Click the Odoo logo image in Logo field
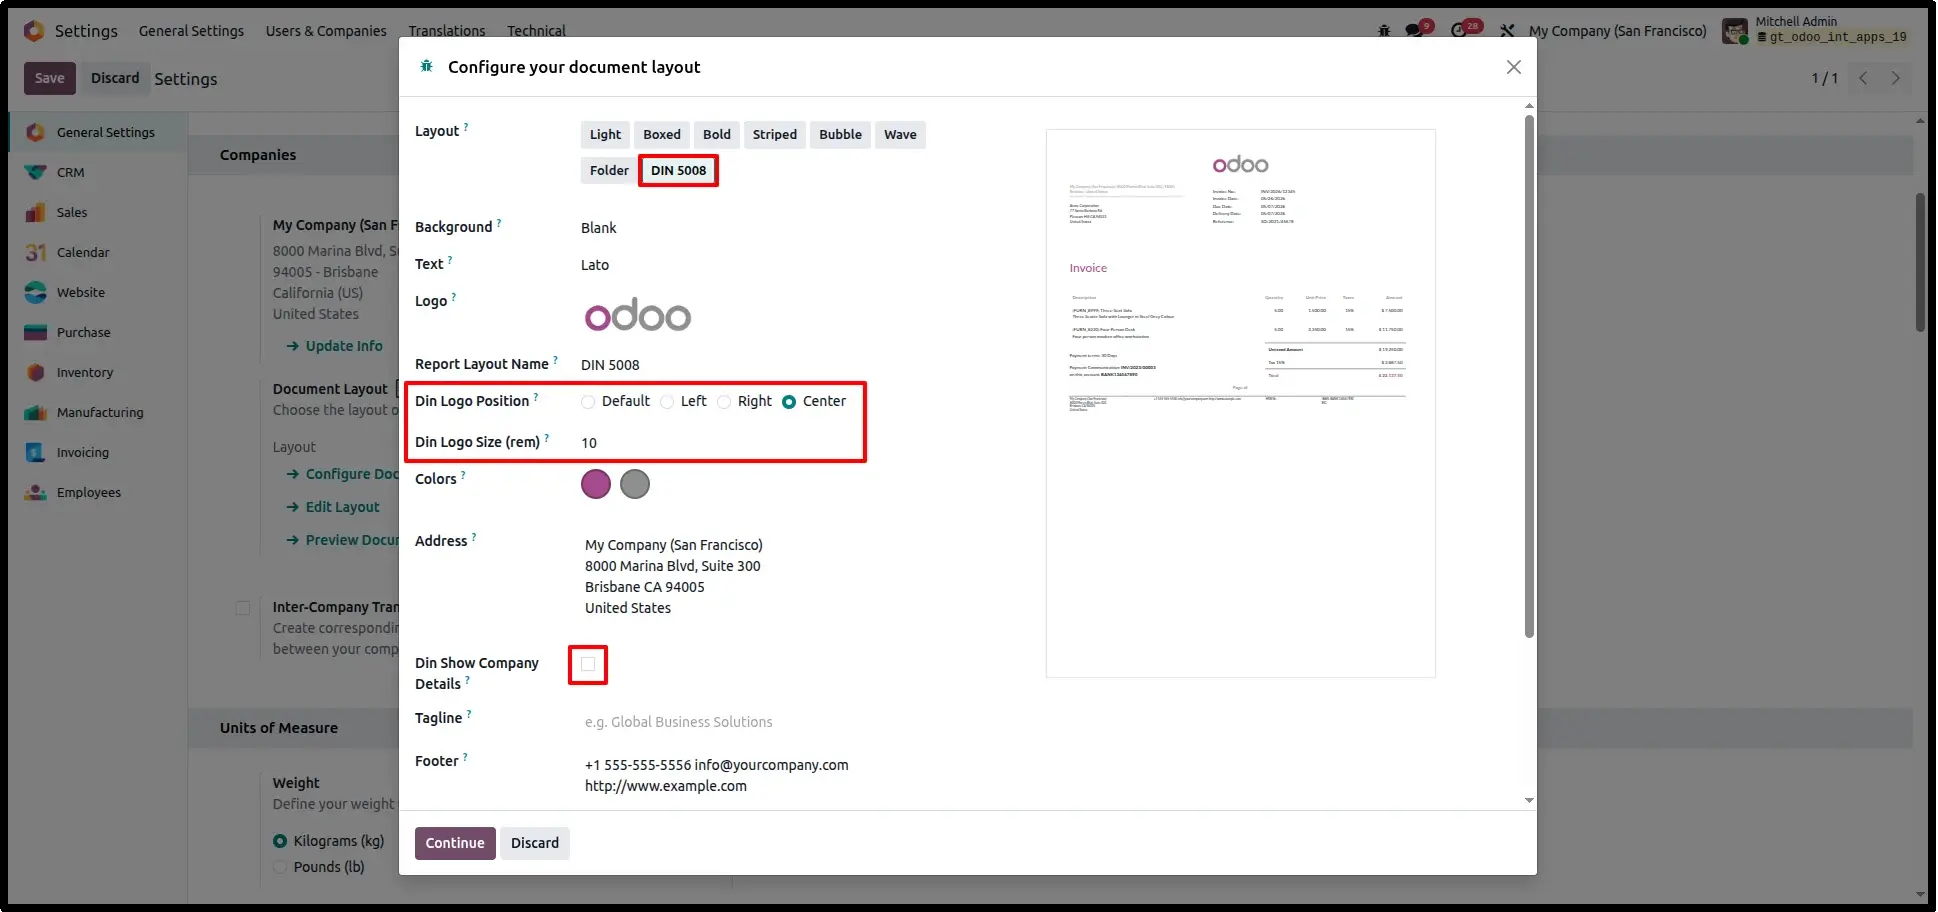This screenshot has width=1938, height=912. pos(637,316)
